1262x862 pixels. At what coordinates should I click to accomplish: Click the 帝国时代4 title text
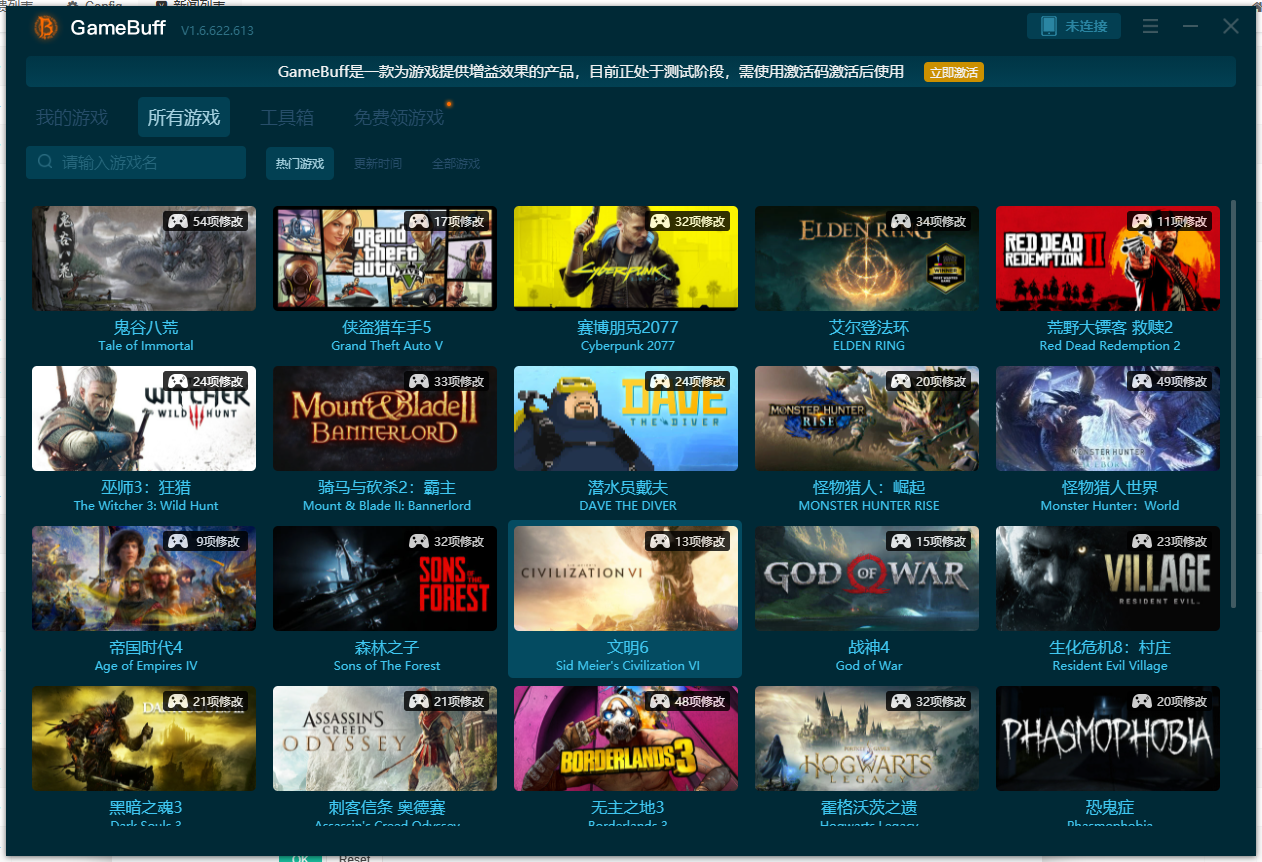(x=146, y=648)
